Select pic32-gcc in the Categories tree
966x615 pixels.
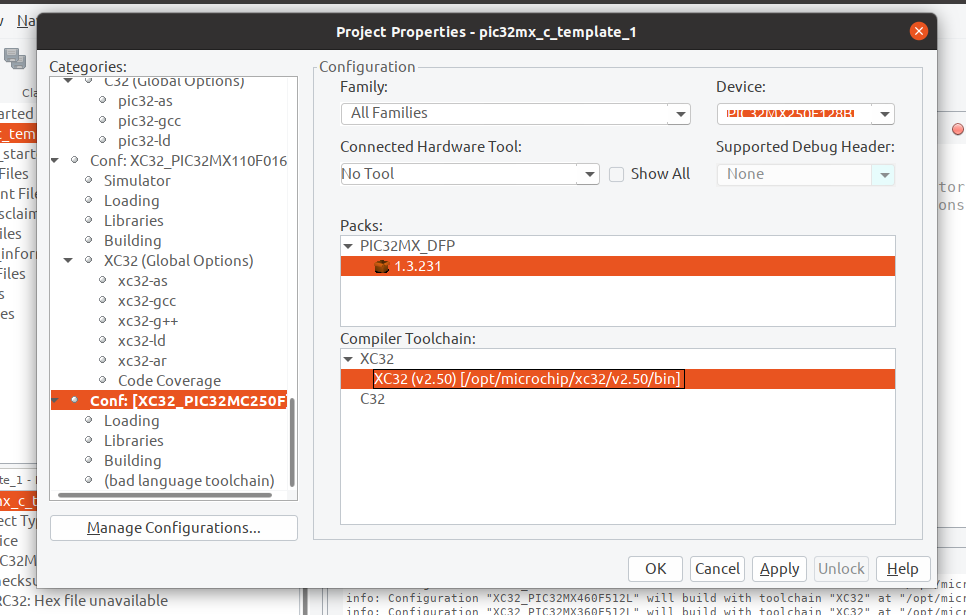[149, 121]
